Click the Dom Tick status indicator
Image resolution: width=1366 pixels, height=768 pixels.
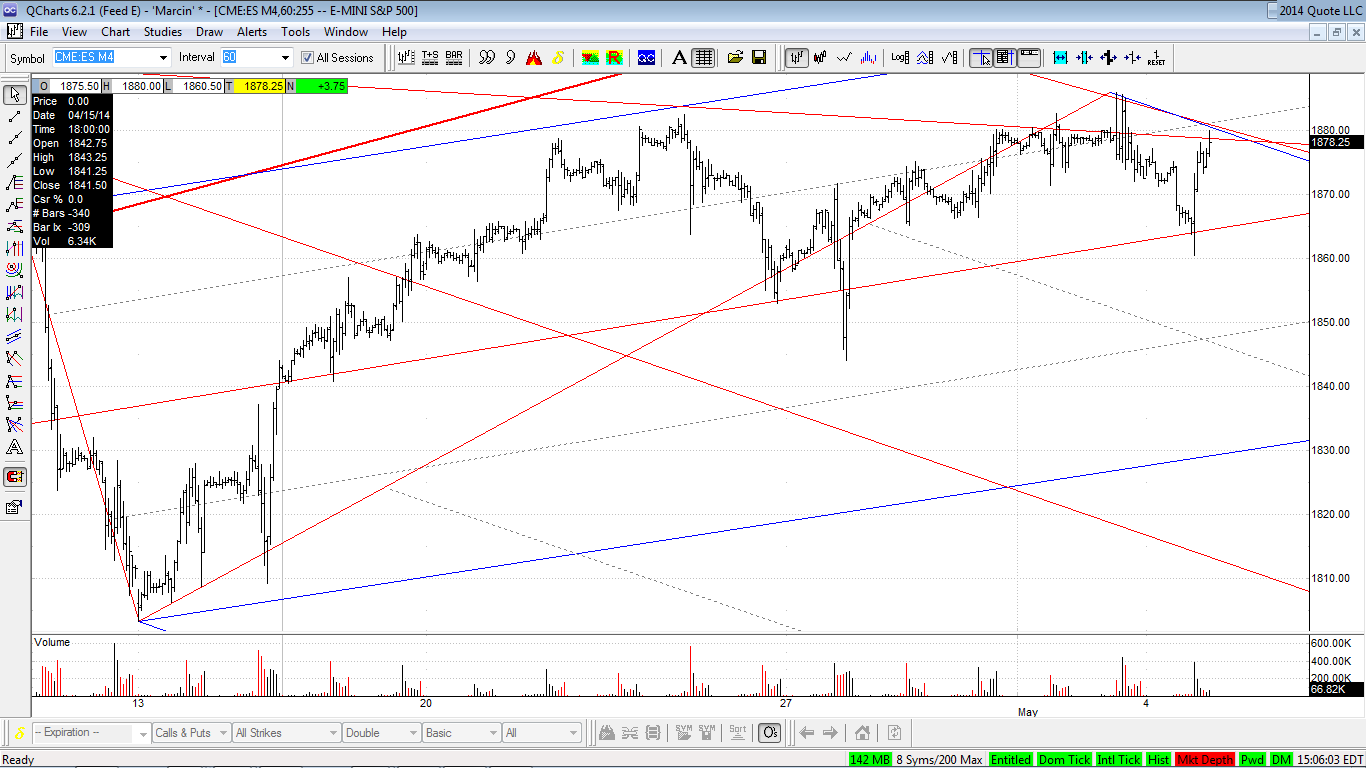[1064, 760]
